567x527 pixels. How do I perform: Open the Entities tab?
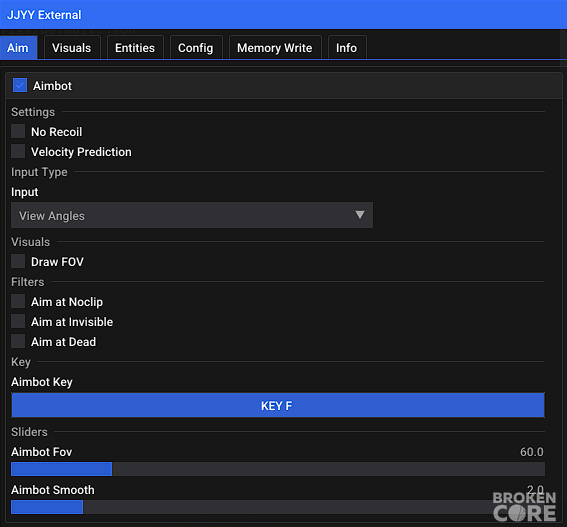point(135,47)
